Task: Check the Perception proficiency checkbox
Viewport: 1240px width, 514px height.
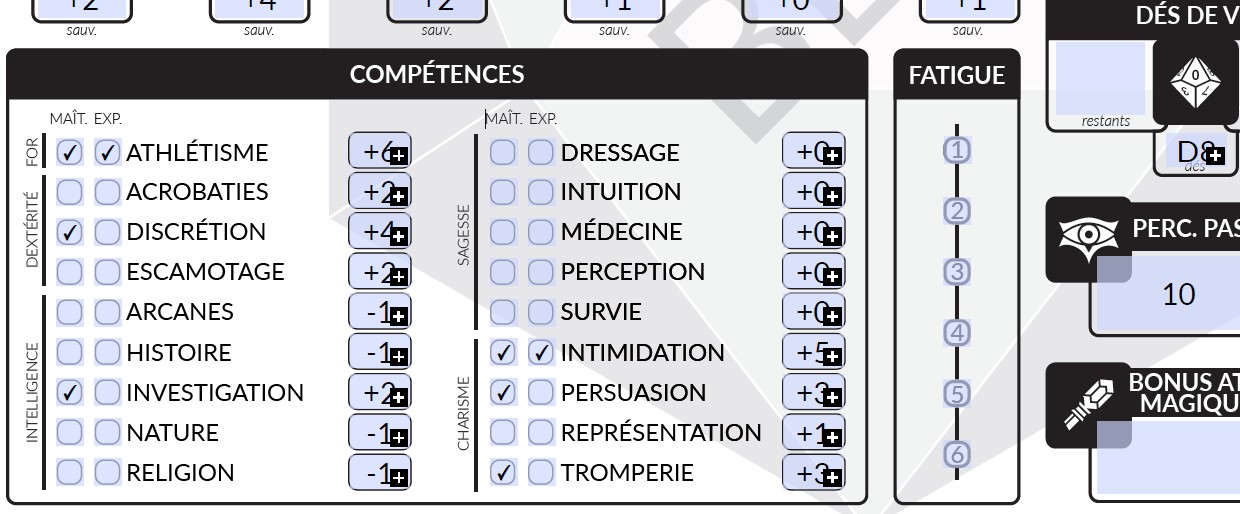Action: point(503,272)
